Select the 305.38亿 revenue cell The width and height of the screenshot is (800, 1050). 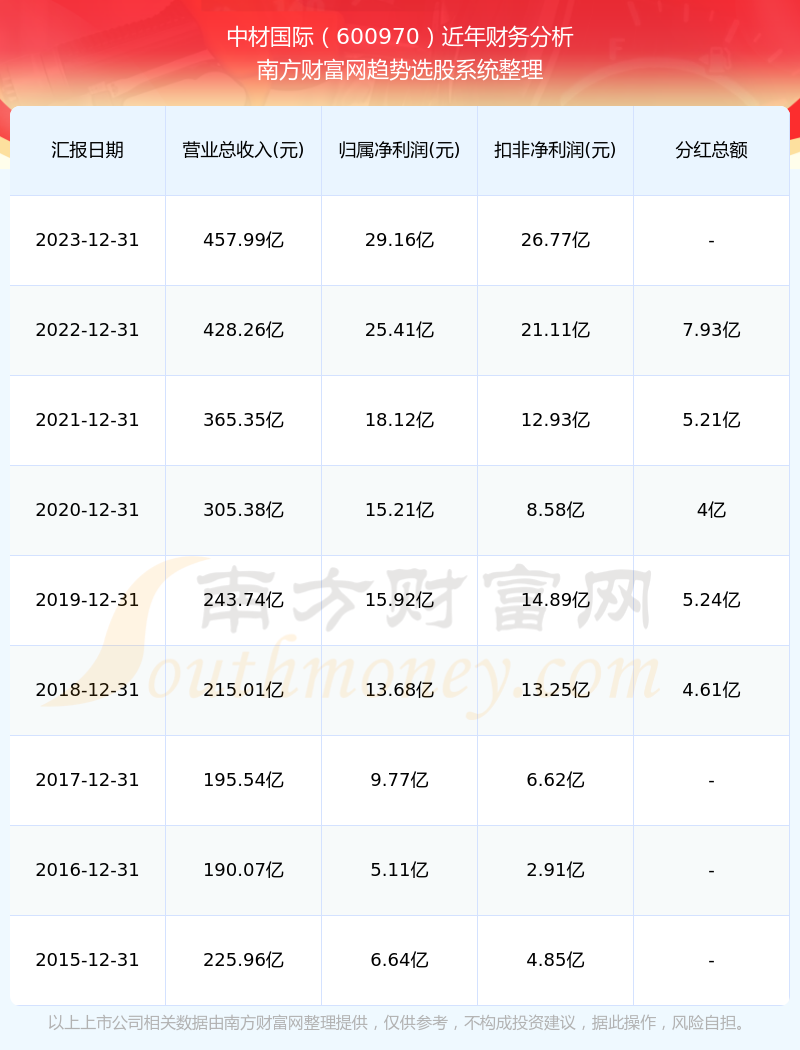(244, 510)
